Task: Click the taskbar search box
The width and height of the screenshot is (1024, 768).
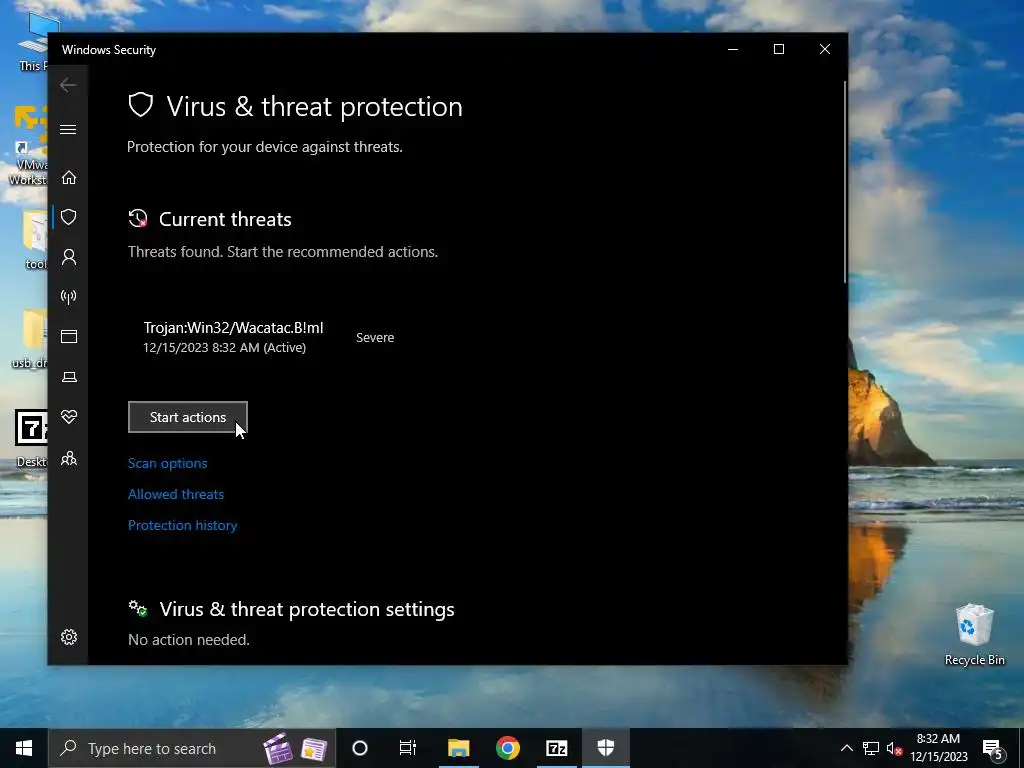Action: [x=192, y=748]
